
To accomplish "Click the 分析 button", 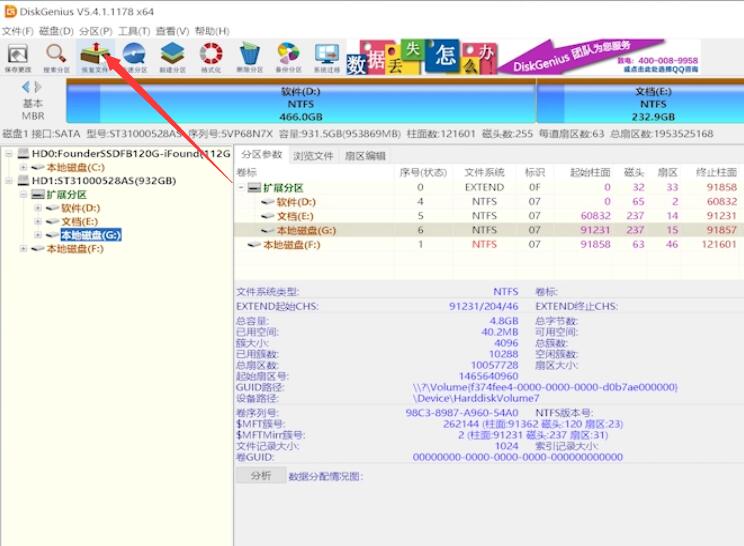I will (x=261, y=475).
